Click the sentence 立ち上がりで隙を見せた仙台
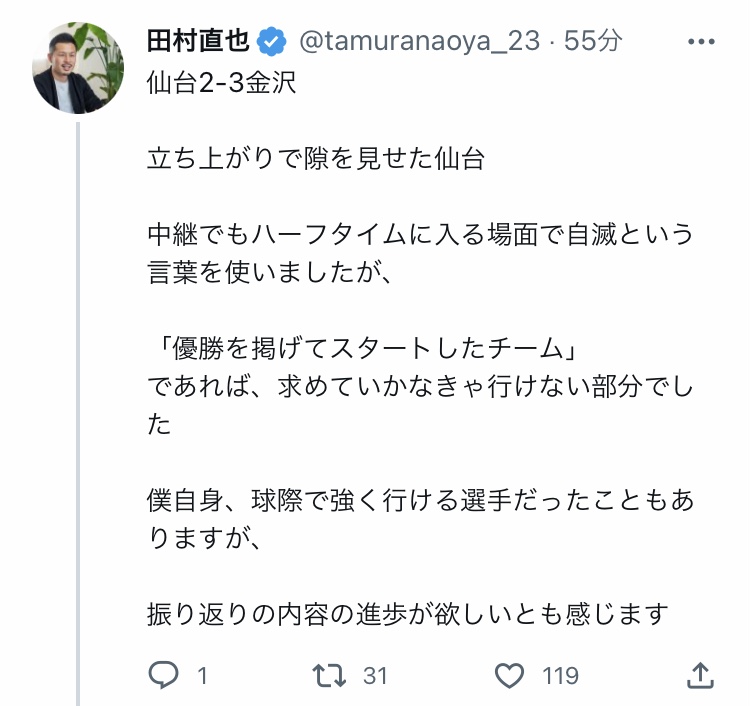 316,159
